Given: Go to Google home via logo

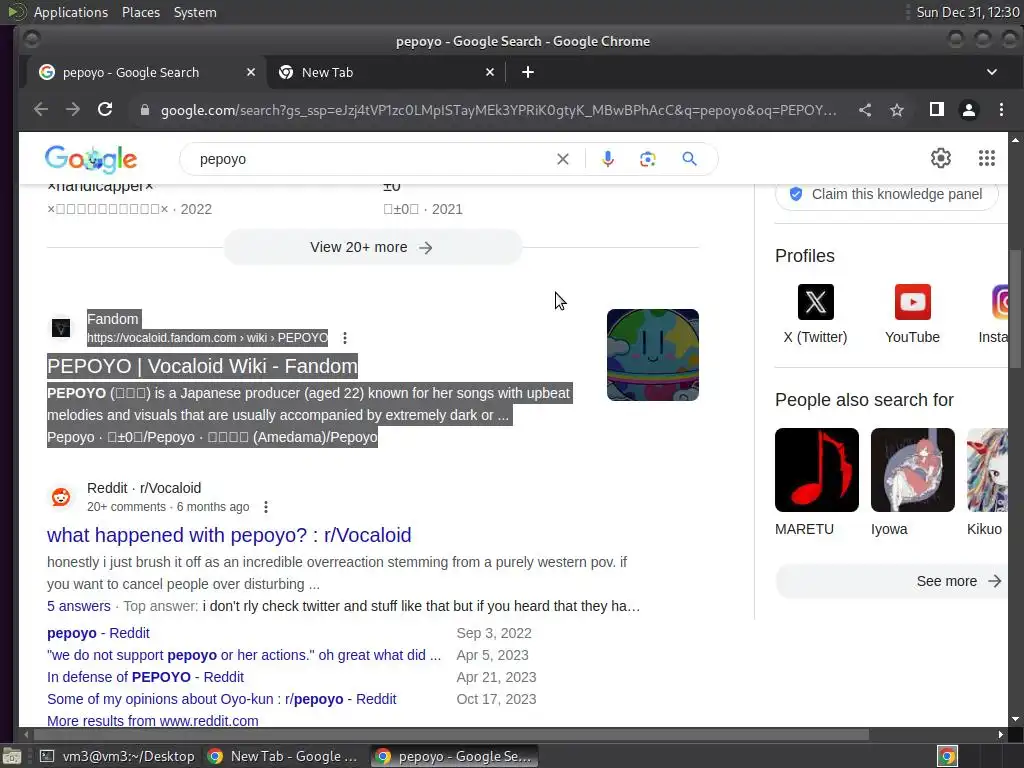Looking at the screenshot, I should [x=91, y=159].
